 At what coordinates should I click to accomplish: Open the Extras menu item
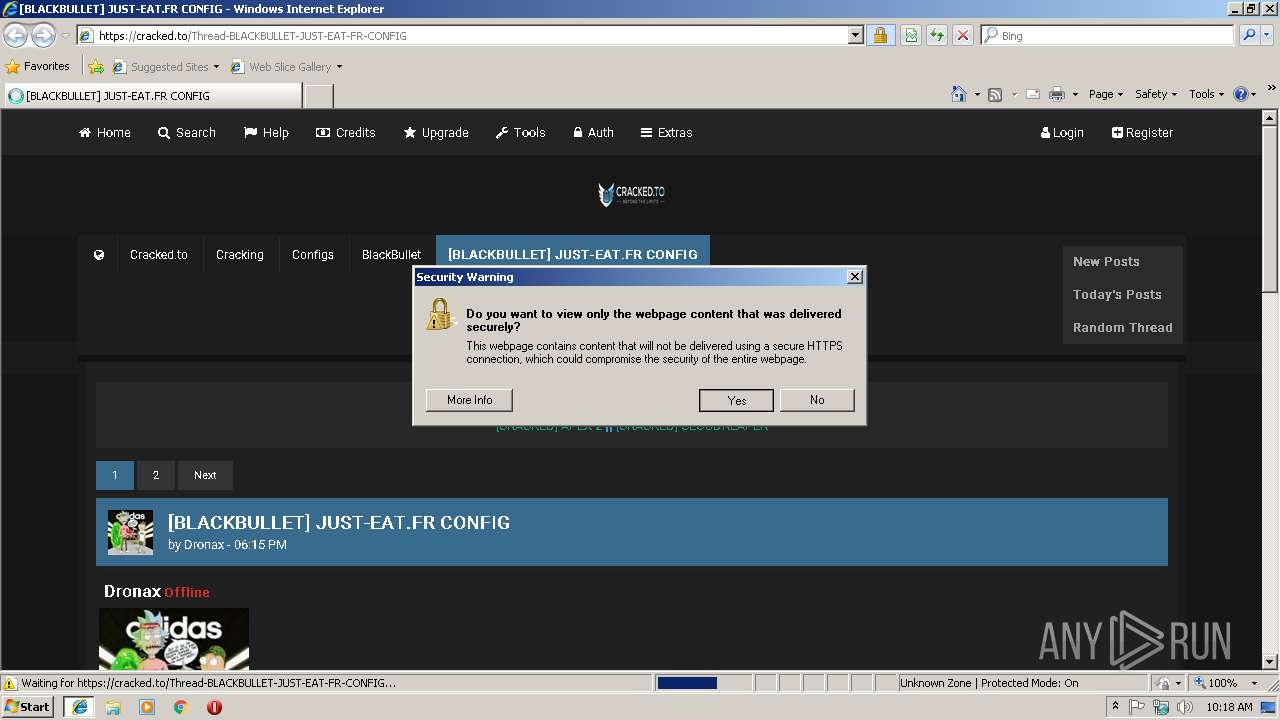(667, 132)
